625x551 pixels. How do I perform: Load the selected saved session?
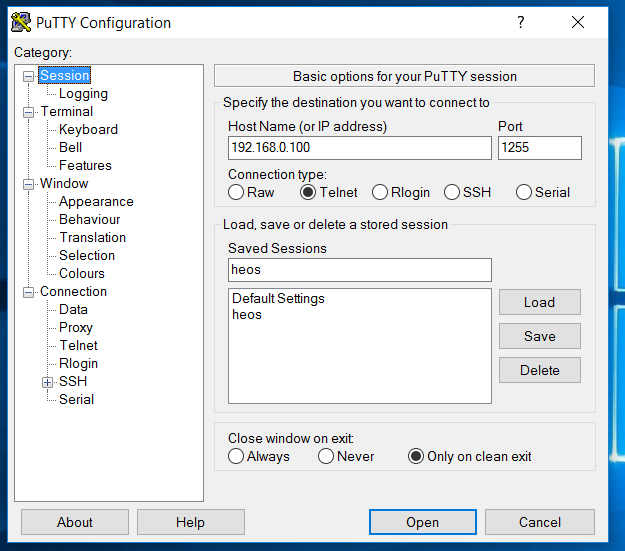coord(539,302)
